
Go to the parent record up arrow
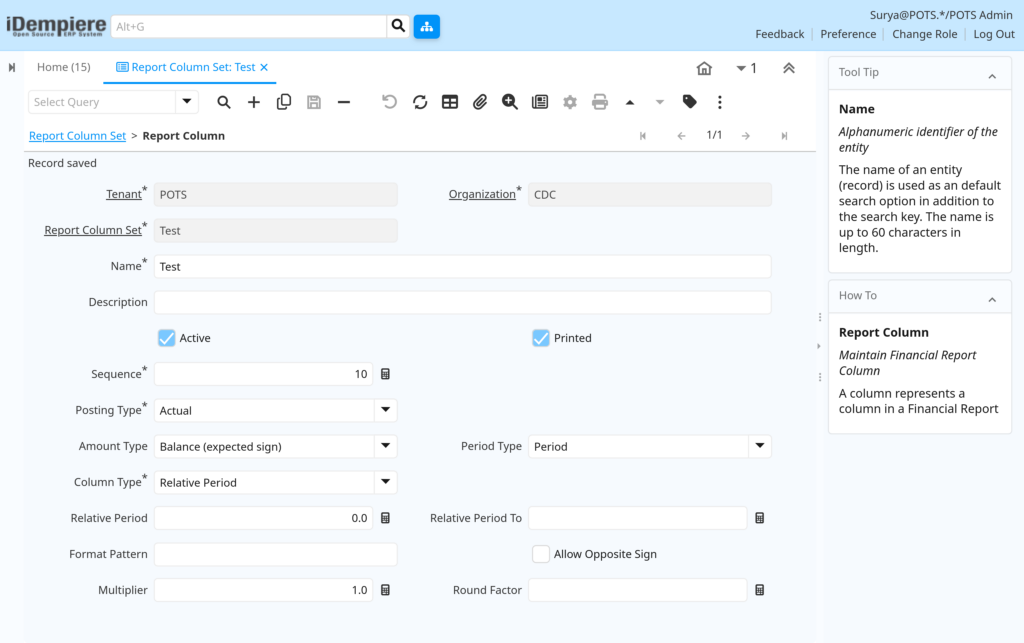tap(630, 102)
